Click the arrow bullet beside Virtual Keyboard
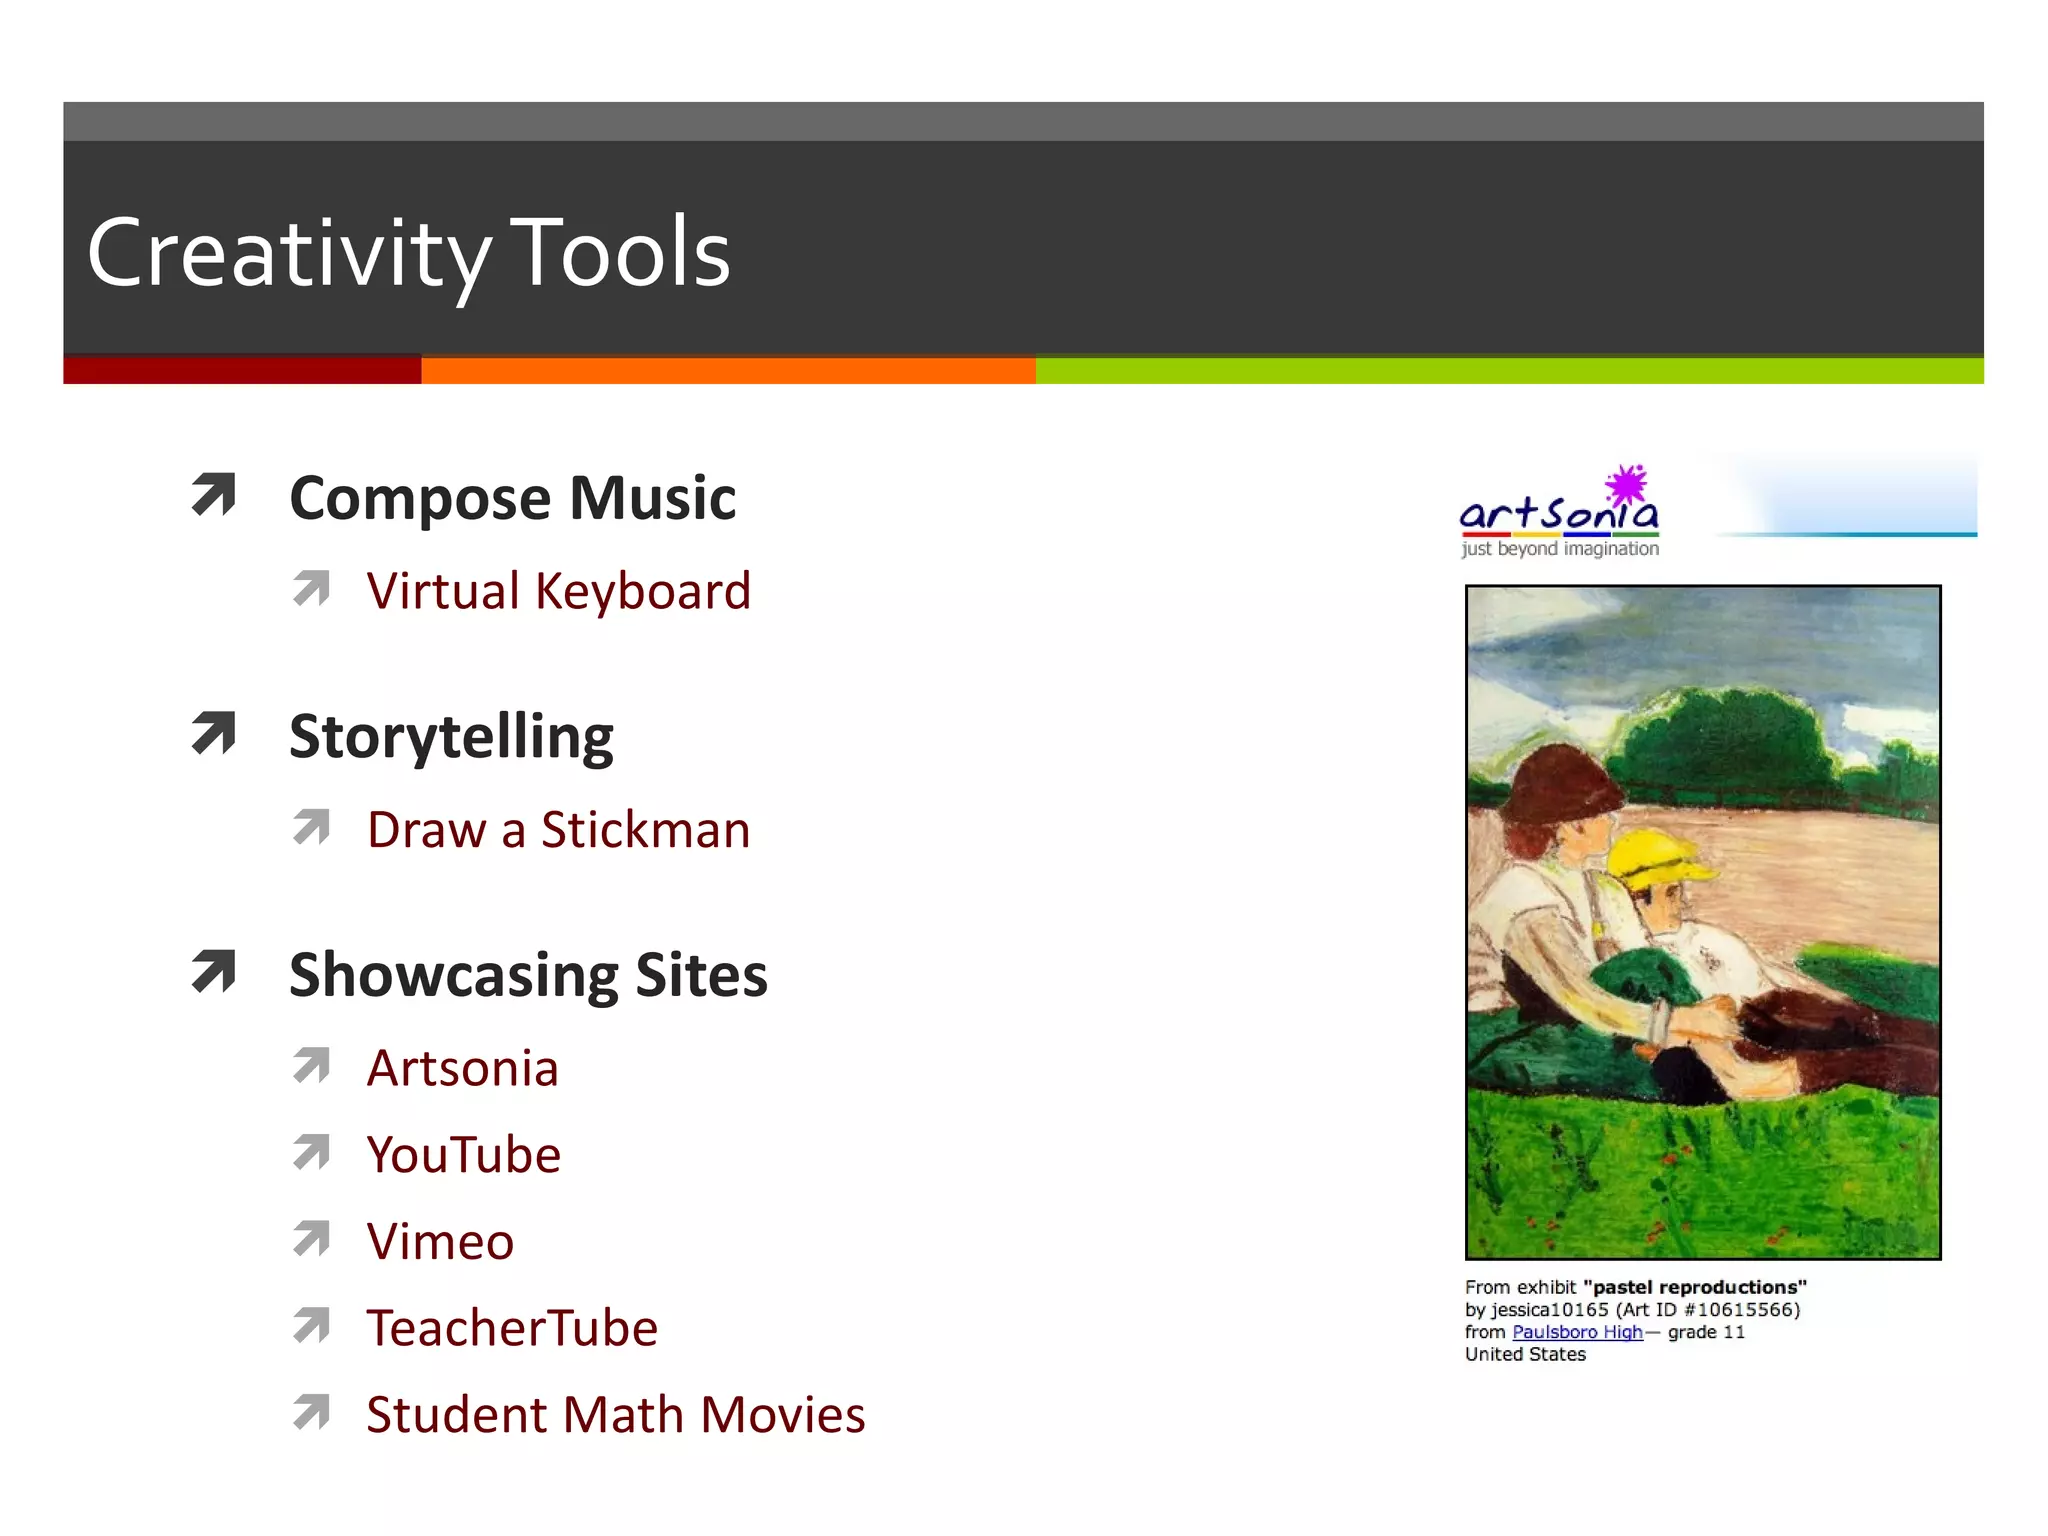 click(x=311, y=589)
